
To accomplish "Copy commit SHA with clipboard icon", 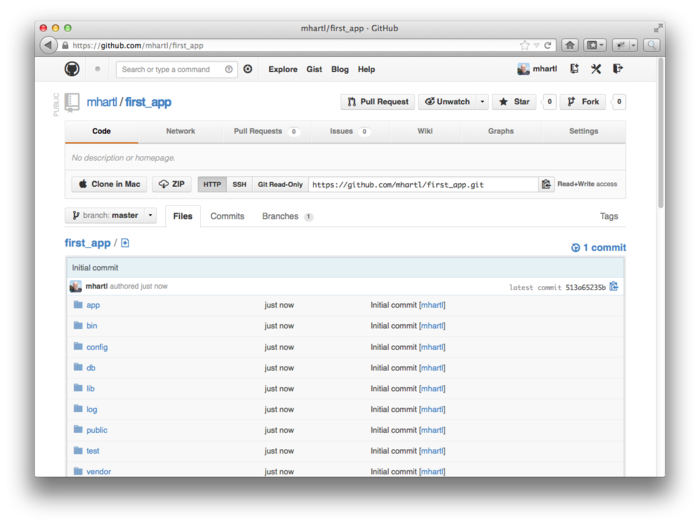I will pos(614,286).
